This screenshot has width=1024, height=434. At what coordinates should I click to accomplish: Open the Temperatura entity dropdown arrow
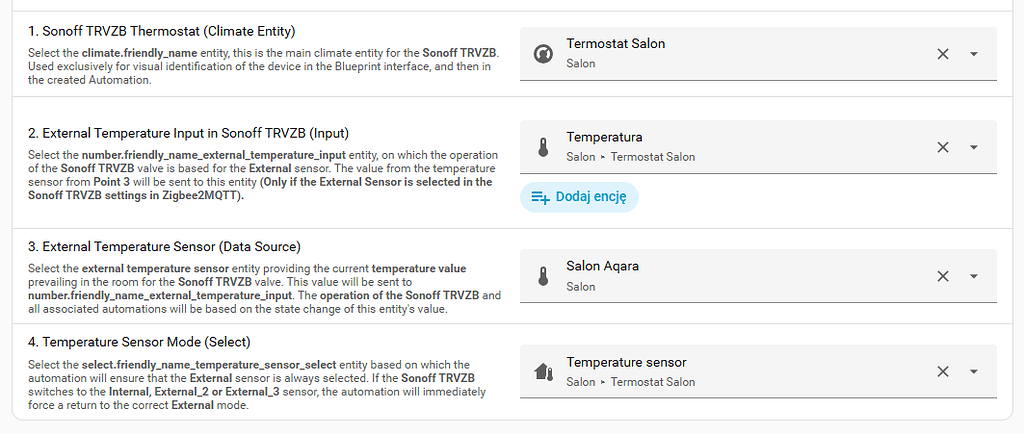(974, 147)
